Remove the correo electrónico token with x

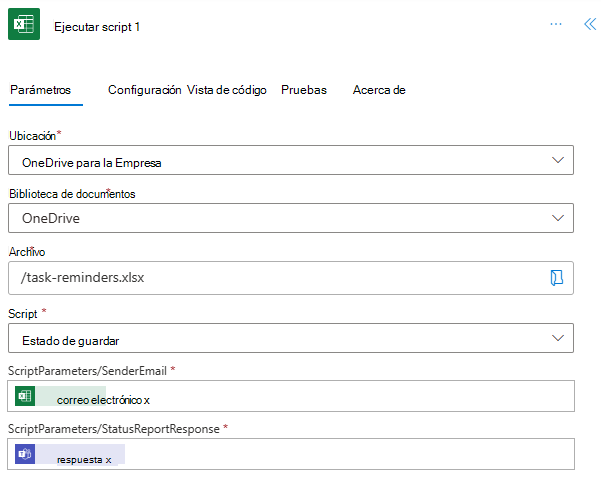point(146,400)
